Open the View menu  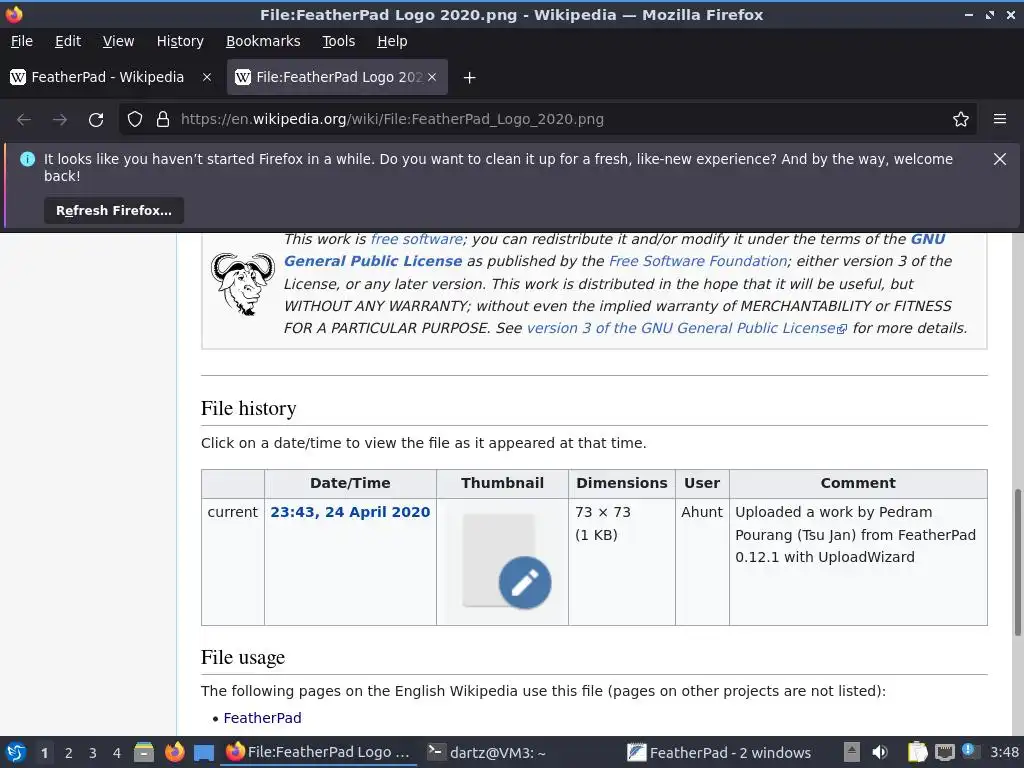118,41
